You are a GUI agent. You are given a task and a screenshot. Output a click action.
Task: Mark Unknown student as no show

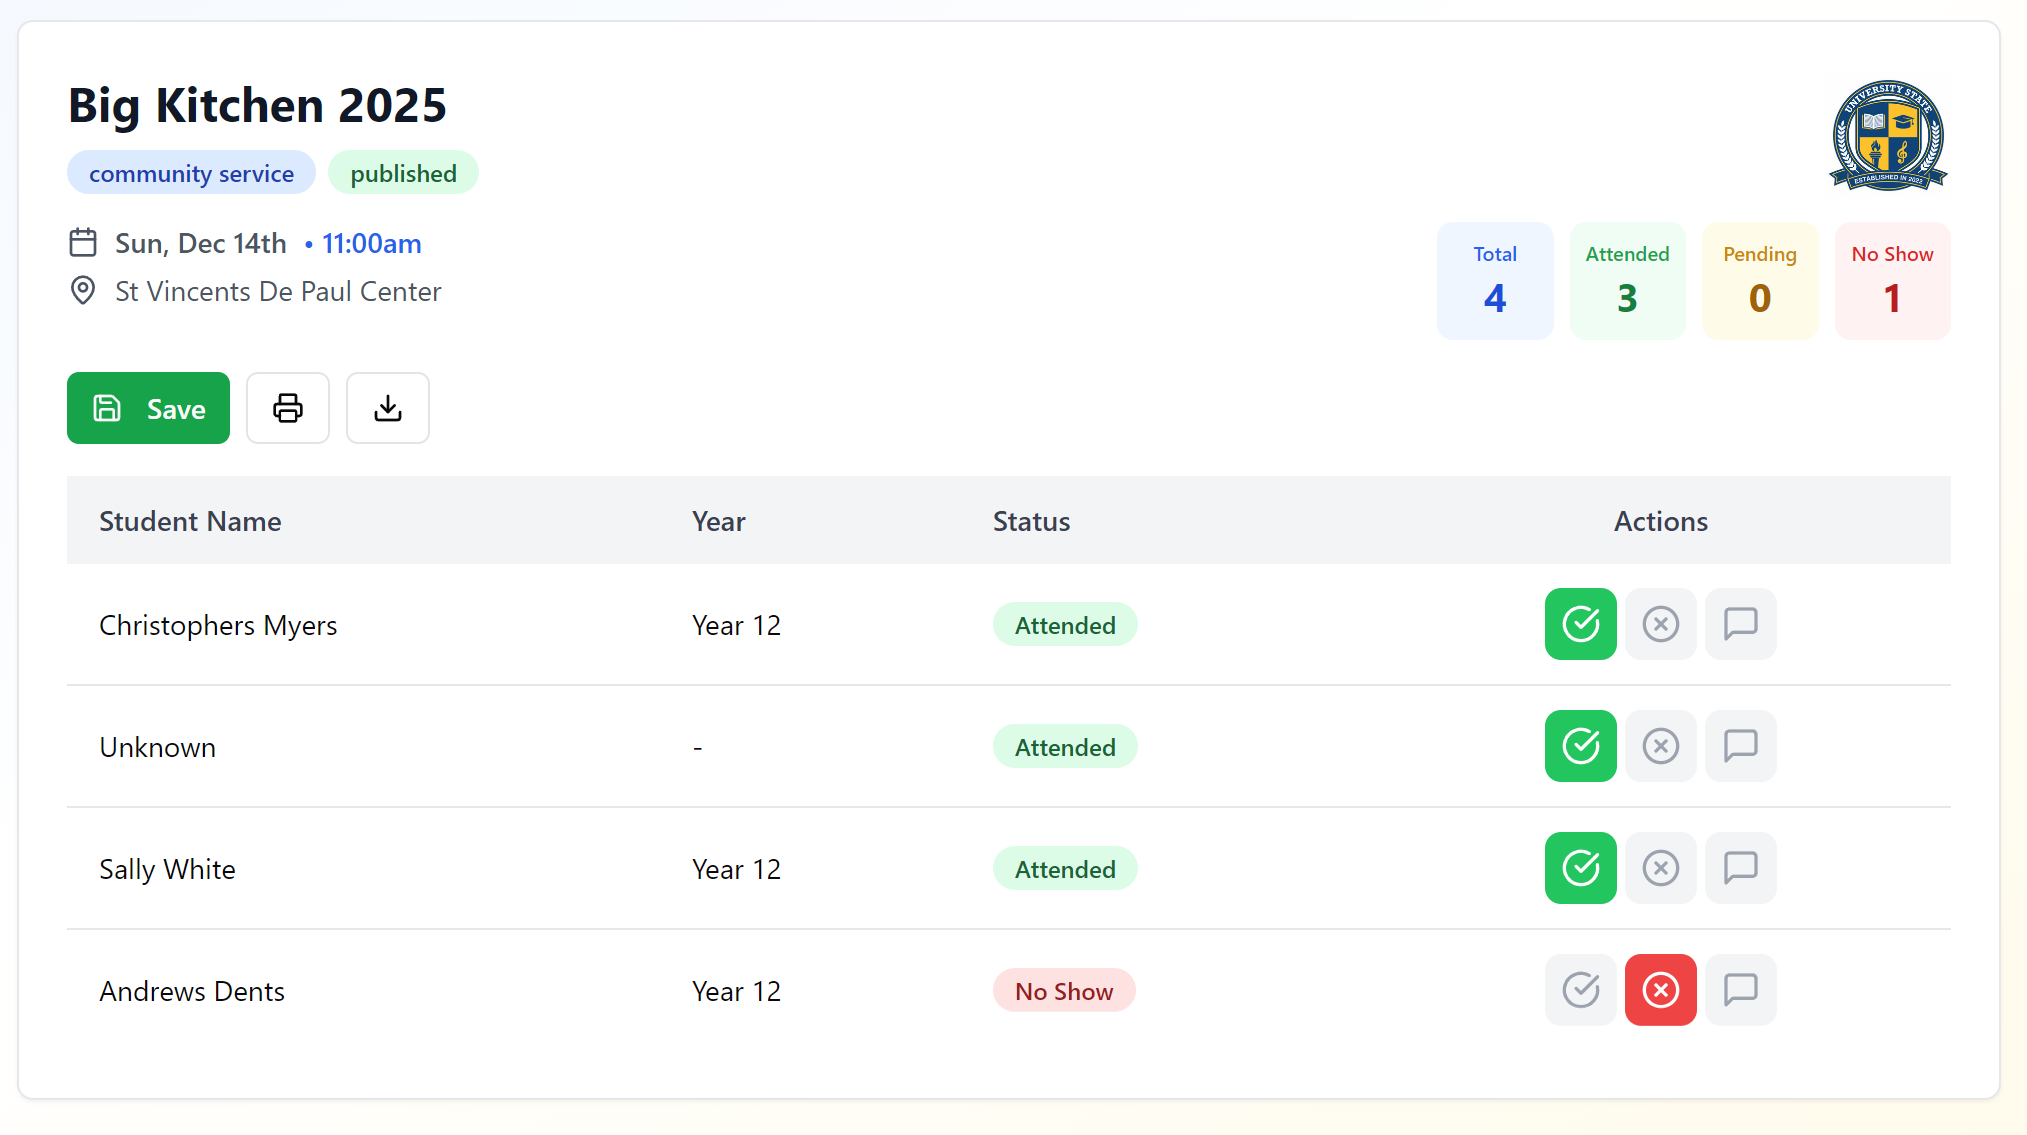[1660, 746]
